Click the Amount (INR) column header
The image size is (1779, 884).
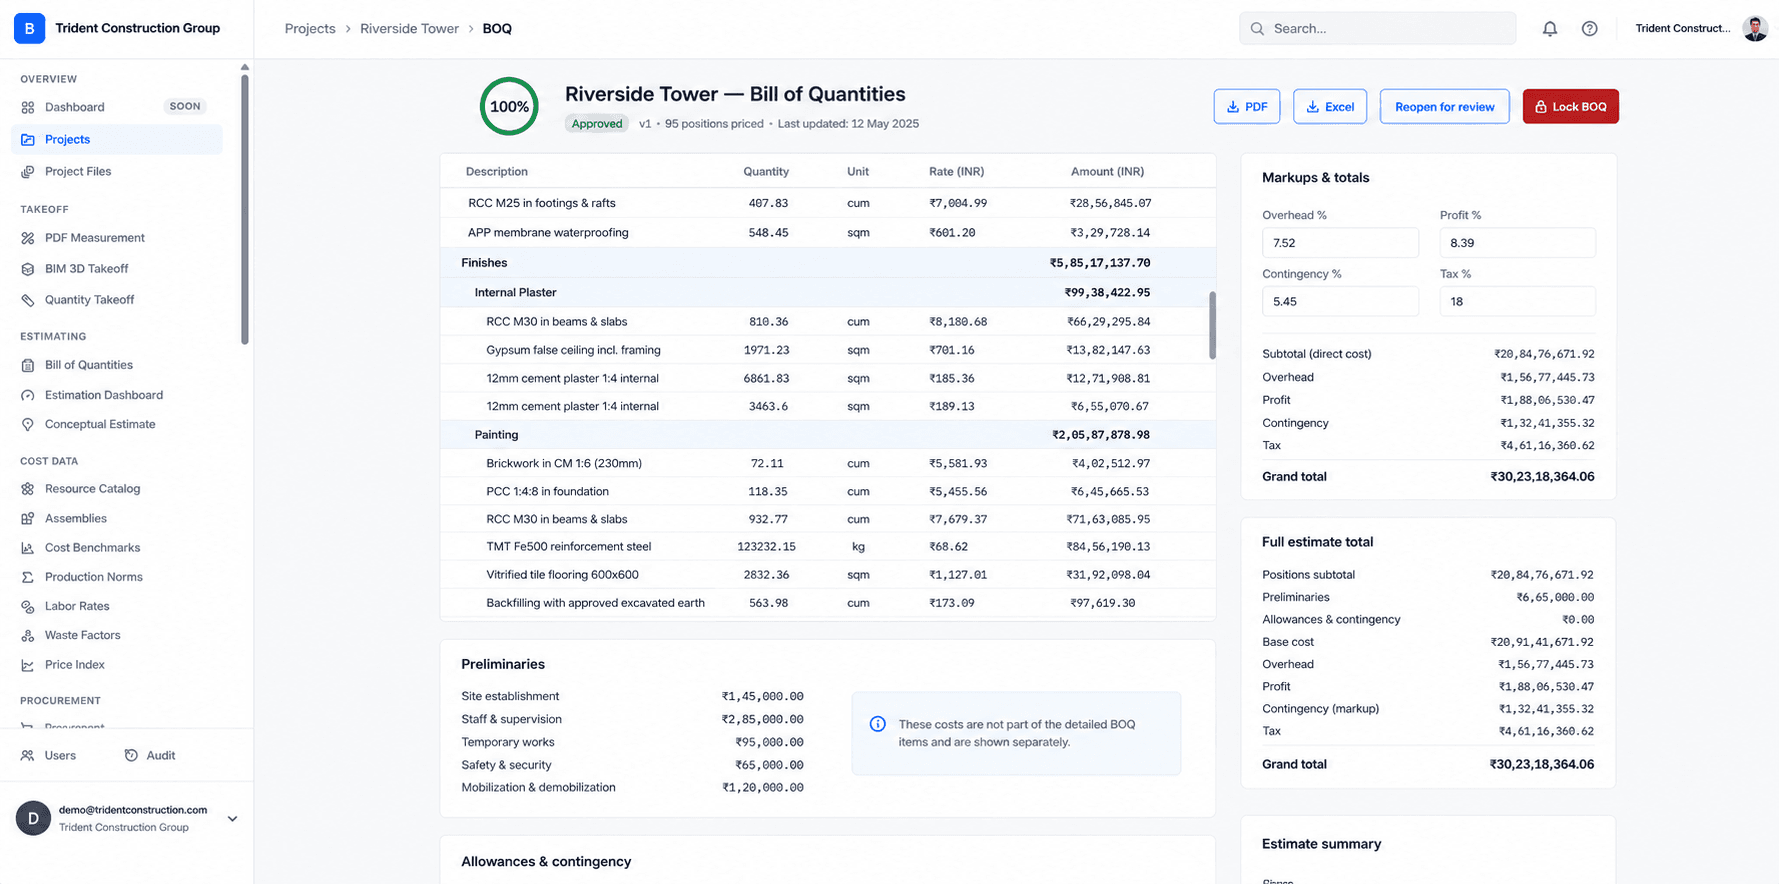[x=1108, y=172]
